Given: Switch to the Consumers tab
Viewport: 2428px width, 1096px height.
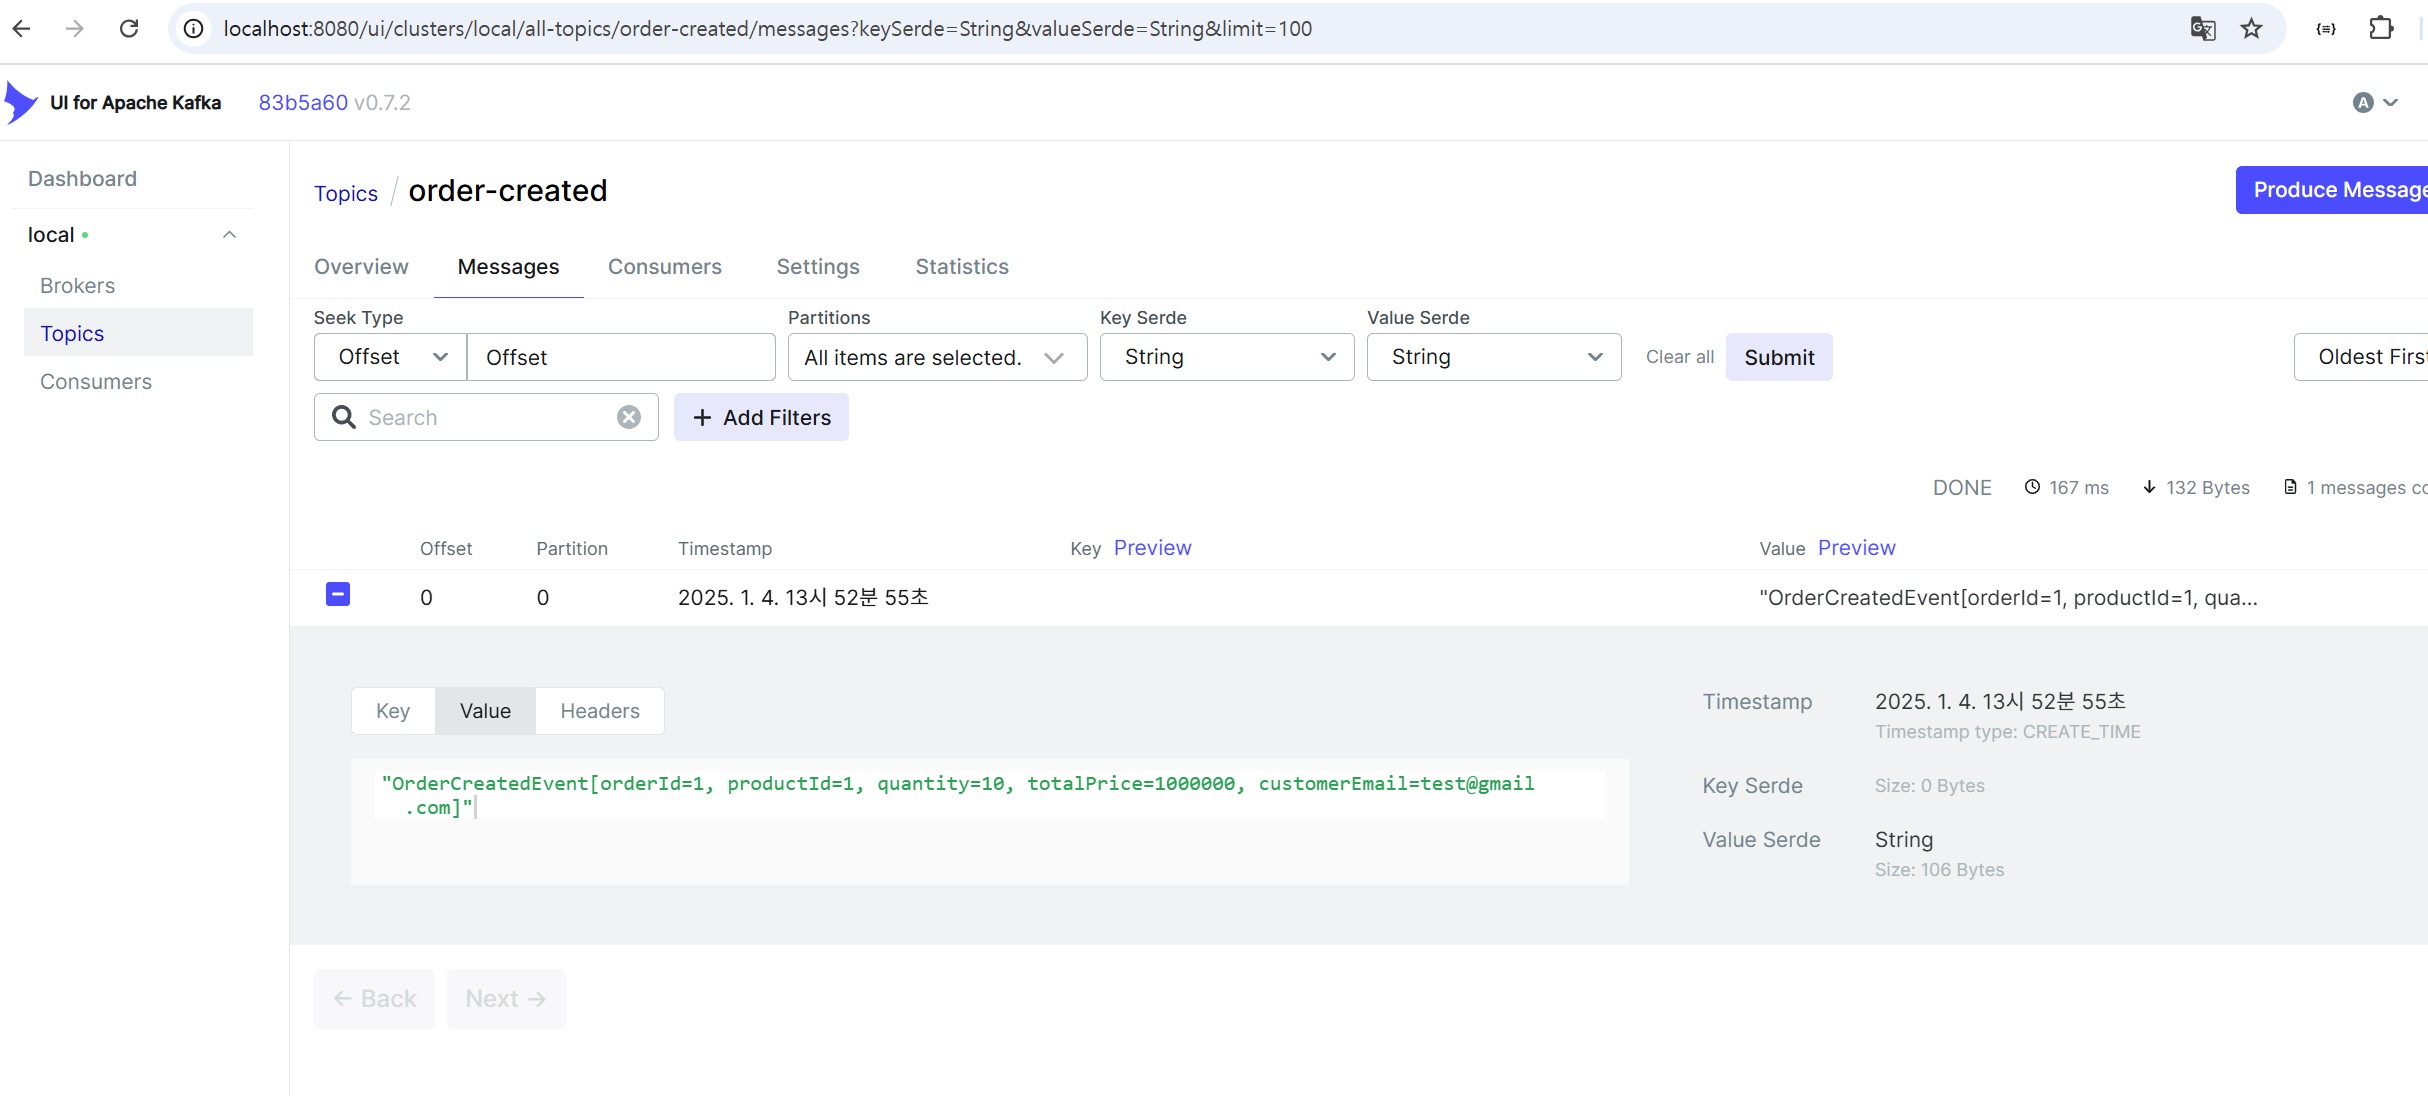Looking at the screenshot, I should point(664,267).
